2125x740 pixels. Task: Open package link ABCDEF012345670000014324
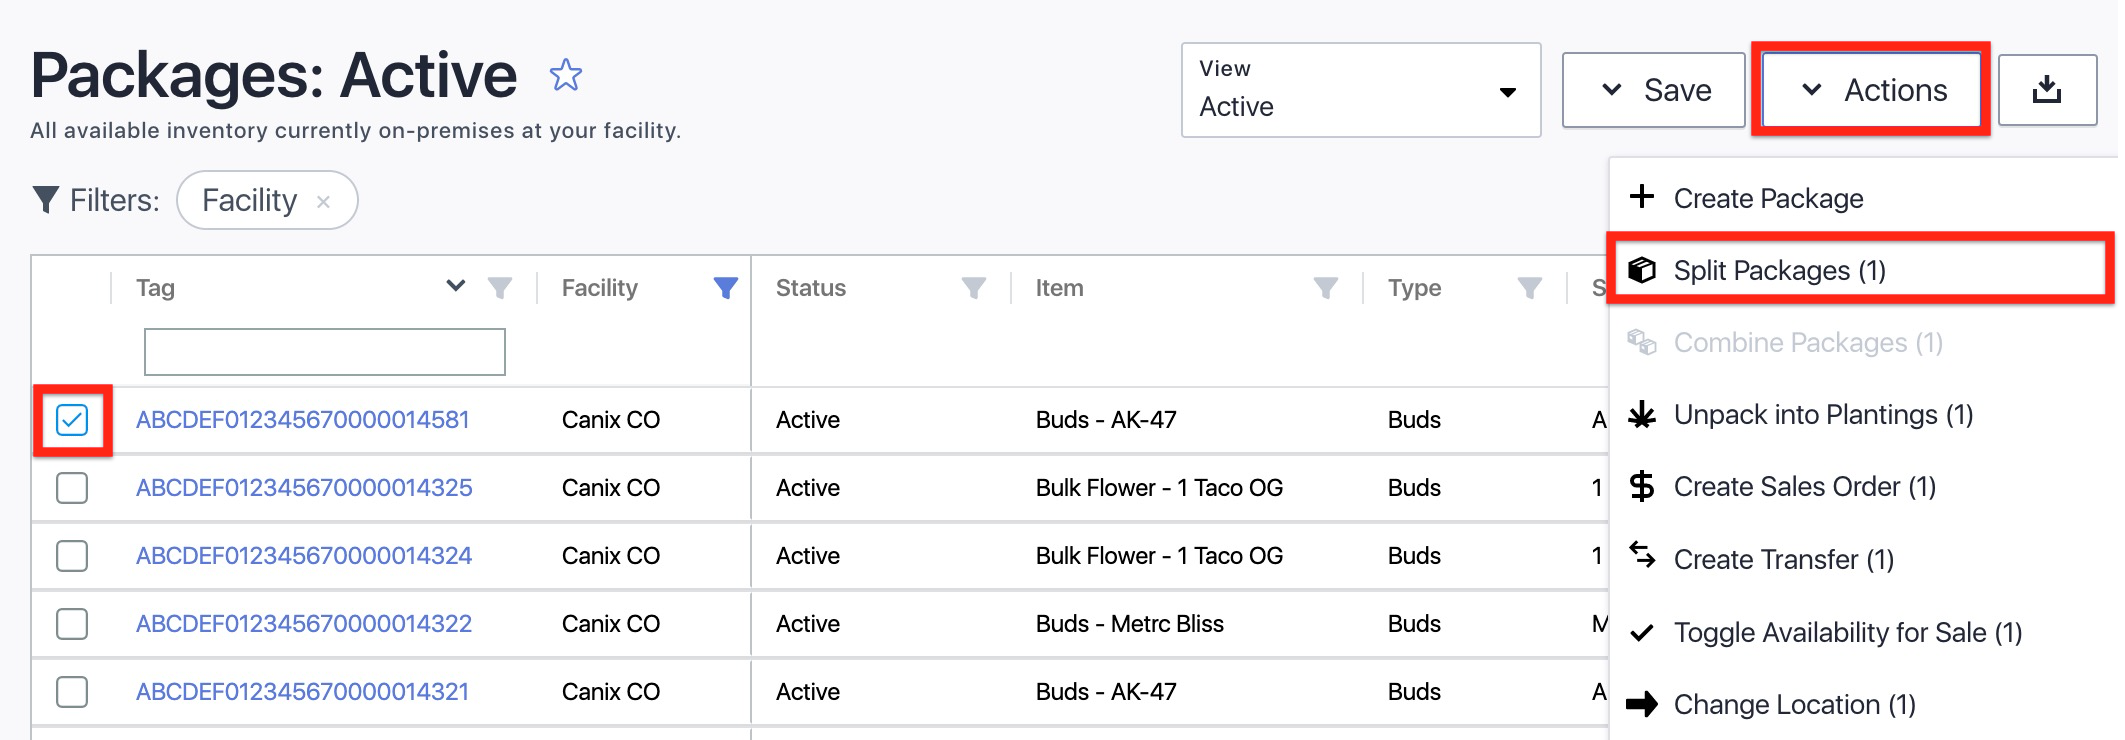click(x=304, y=556)
